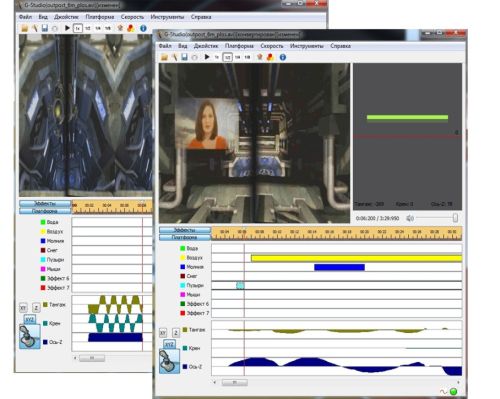500x399 pixels.
Task: Click the Z axis button in front window
Action: pyautogui.click(x=176, y=333)
